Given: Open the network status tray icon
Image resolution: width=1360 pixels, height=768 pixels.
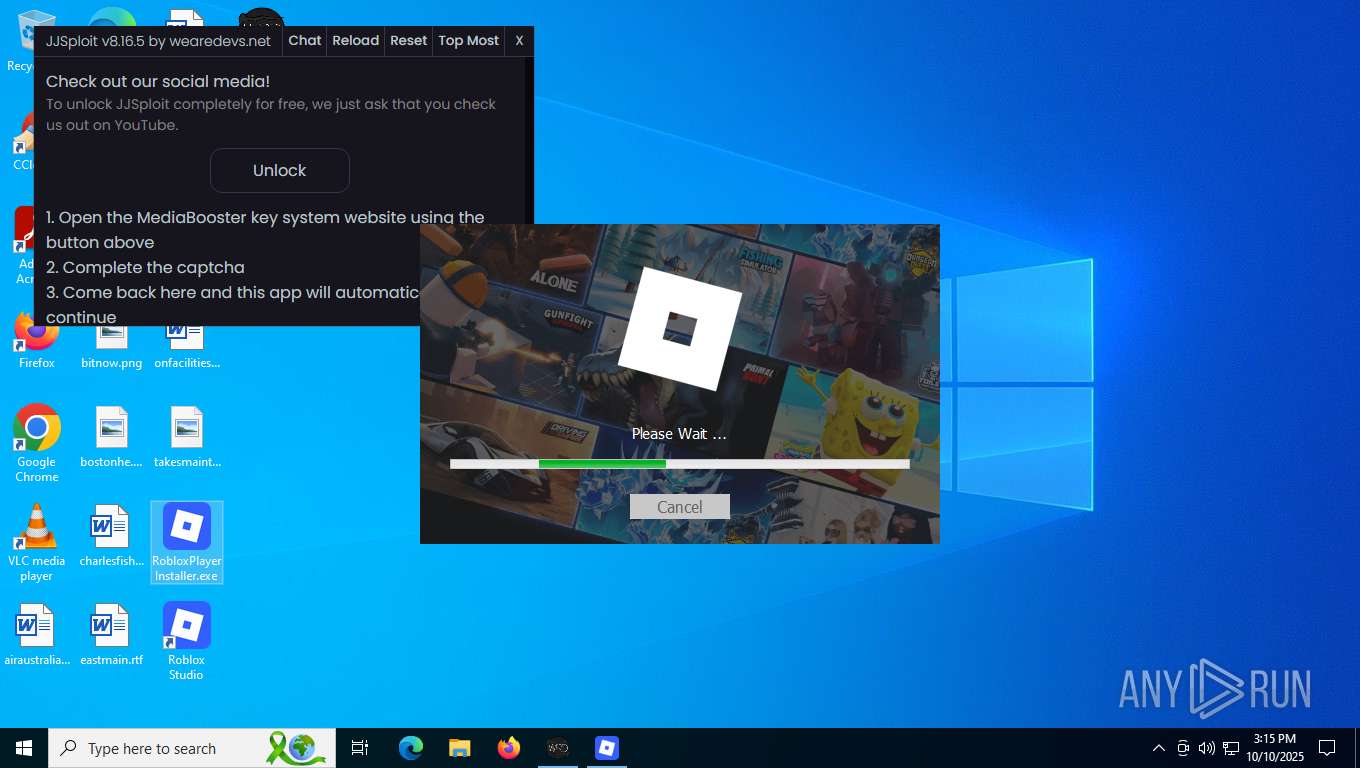Looking at the screenshot, I should (1231, 748).
